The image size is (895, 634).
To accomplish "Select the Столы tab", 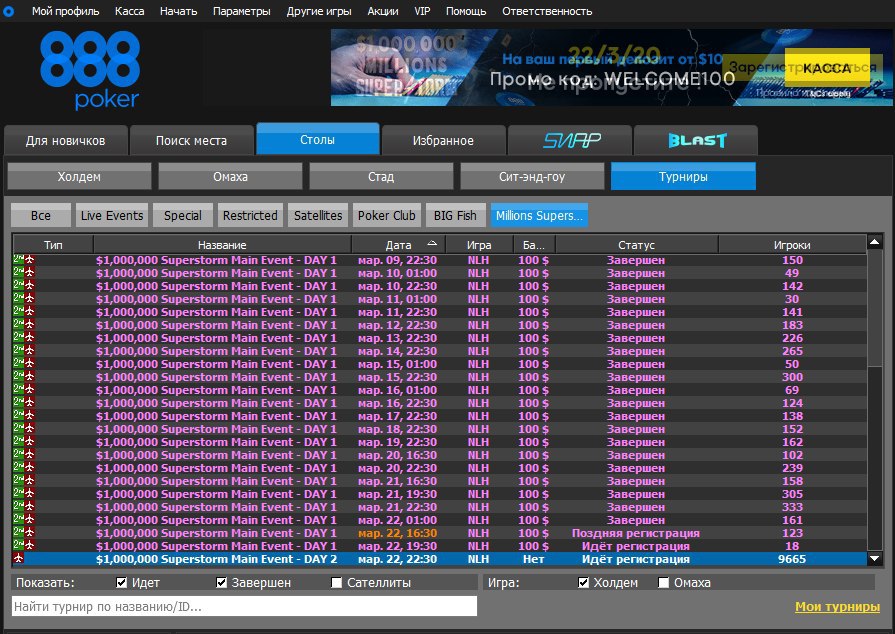I will (317, 139).
